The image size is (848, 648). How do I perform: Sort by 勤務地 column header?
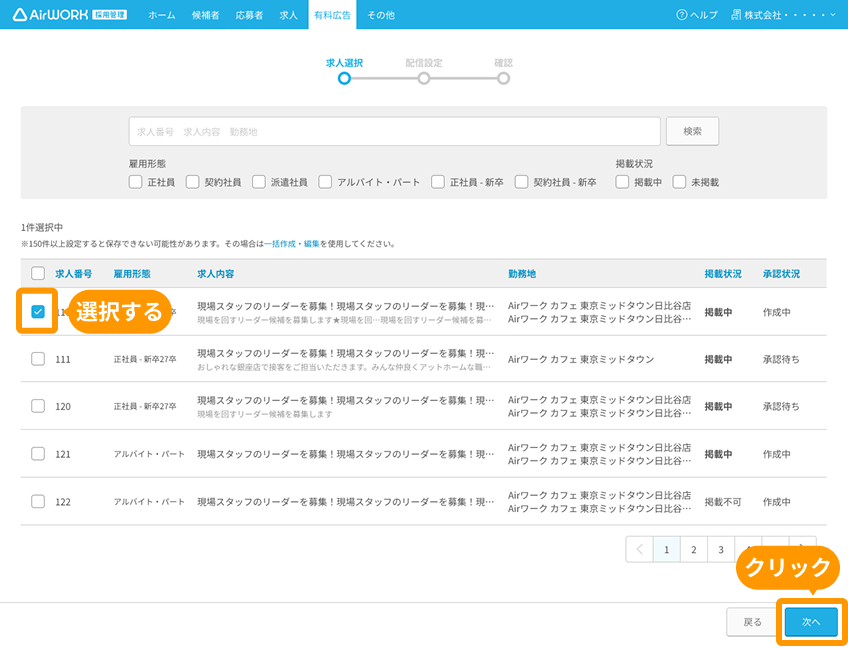[522, 274]
